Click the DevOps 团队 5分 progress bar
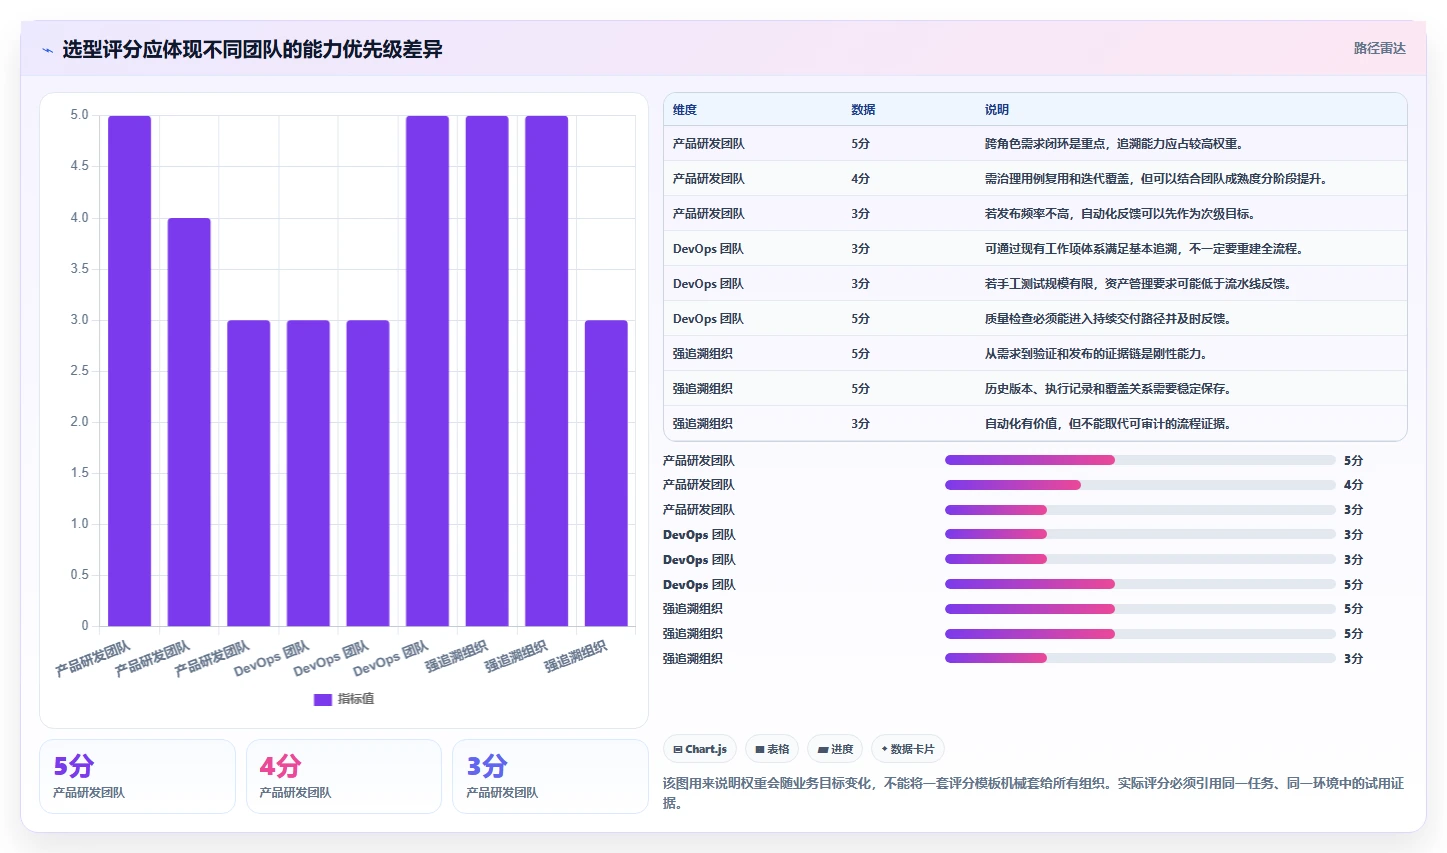 (1140, 584)
